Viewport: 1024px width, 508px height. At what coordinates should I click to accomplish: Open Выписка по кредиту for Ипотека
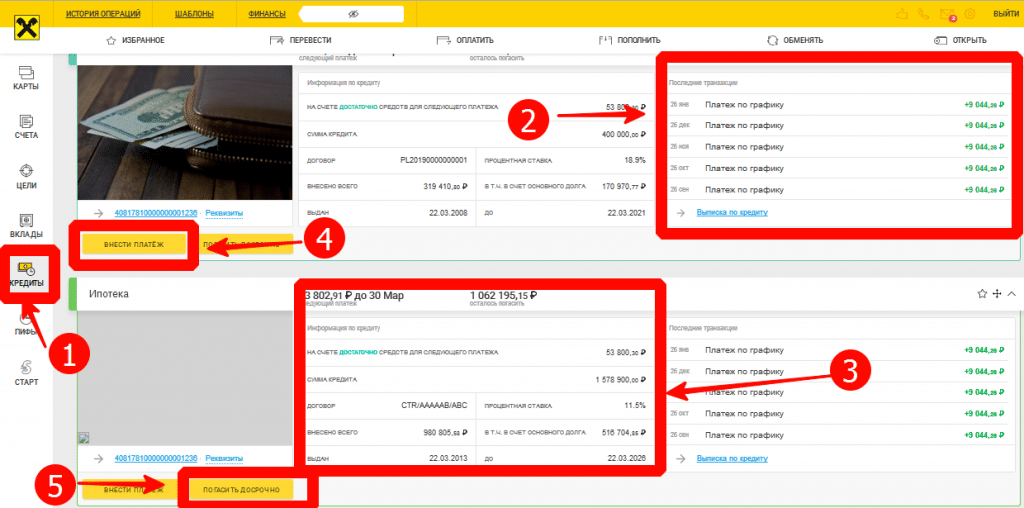[x=731, y=458]
